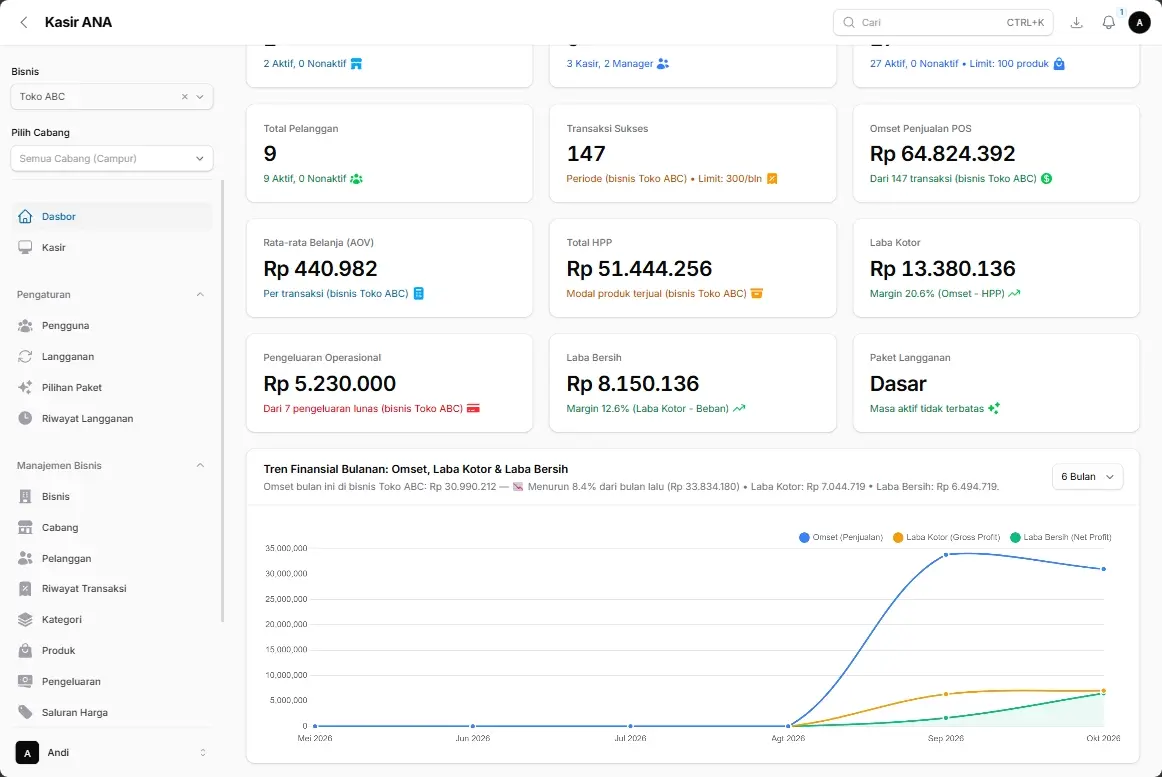Screen dimensions: 1162x777
Task: Open the Pelanggan menu item
Action: point(112,558)
